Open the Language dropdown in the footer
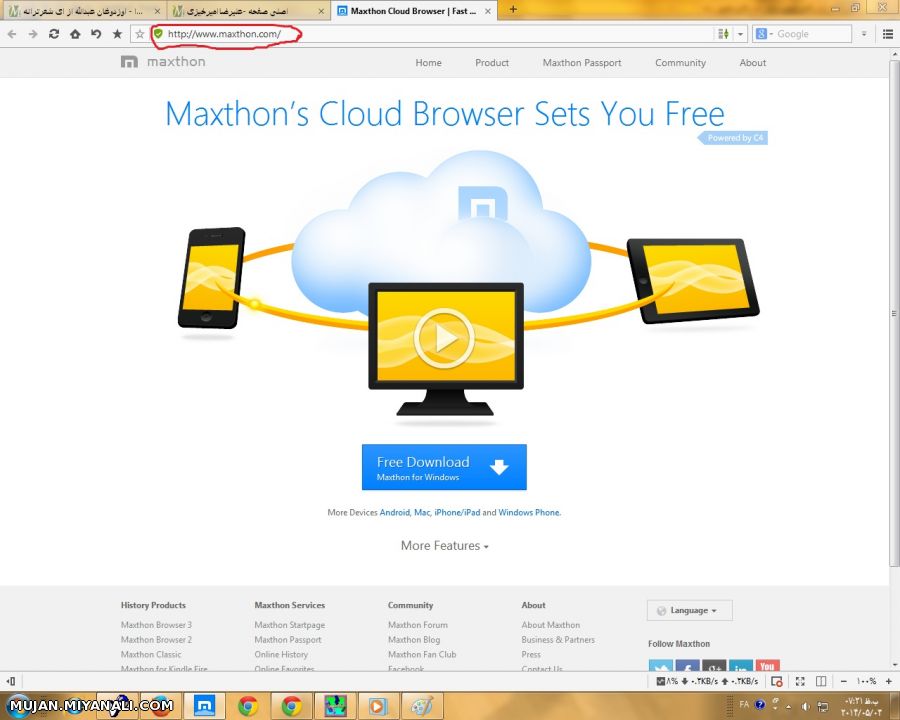Screen dimensions: 900x720 [689, 610]
